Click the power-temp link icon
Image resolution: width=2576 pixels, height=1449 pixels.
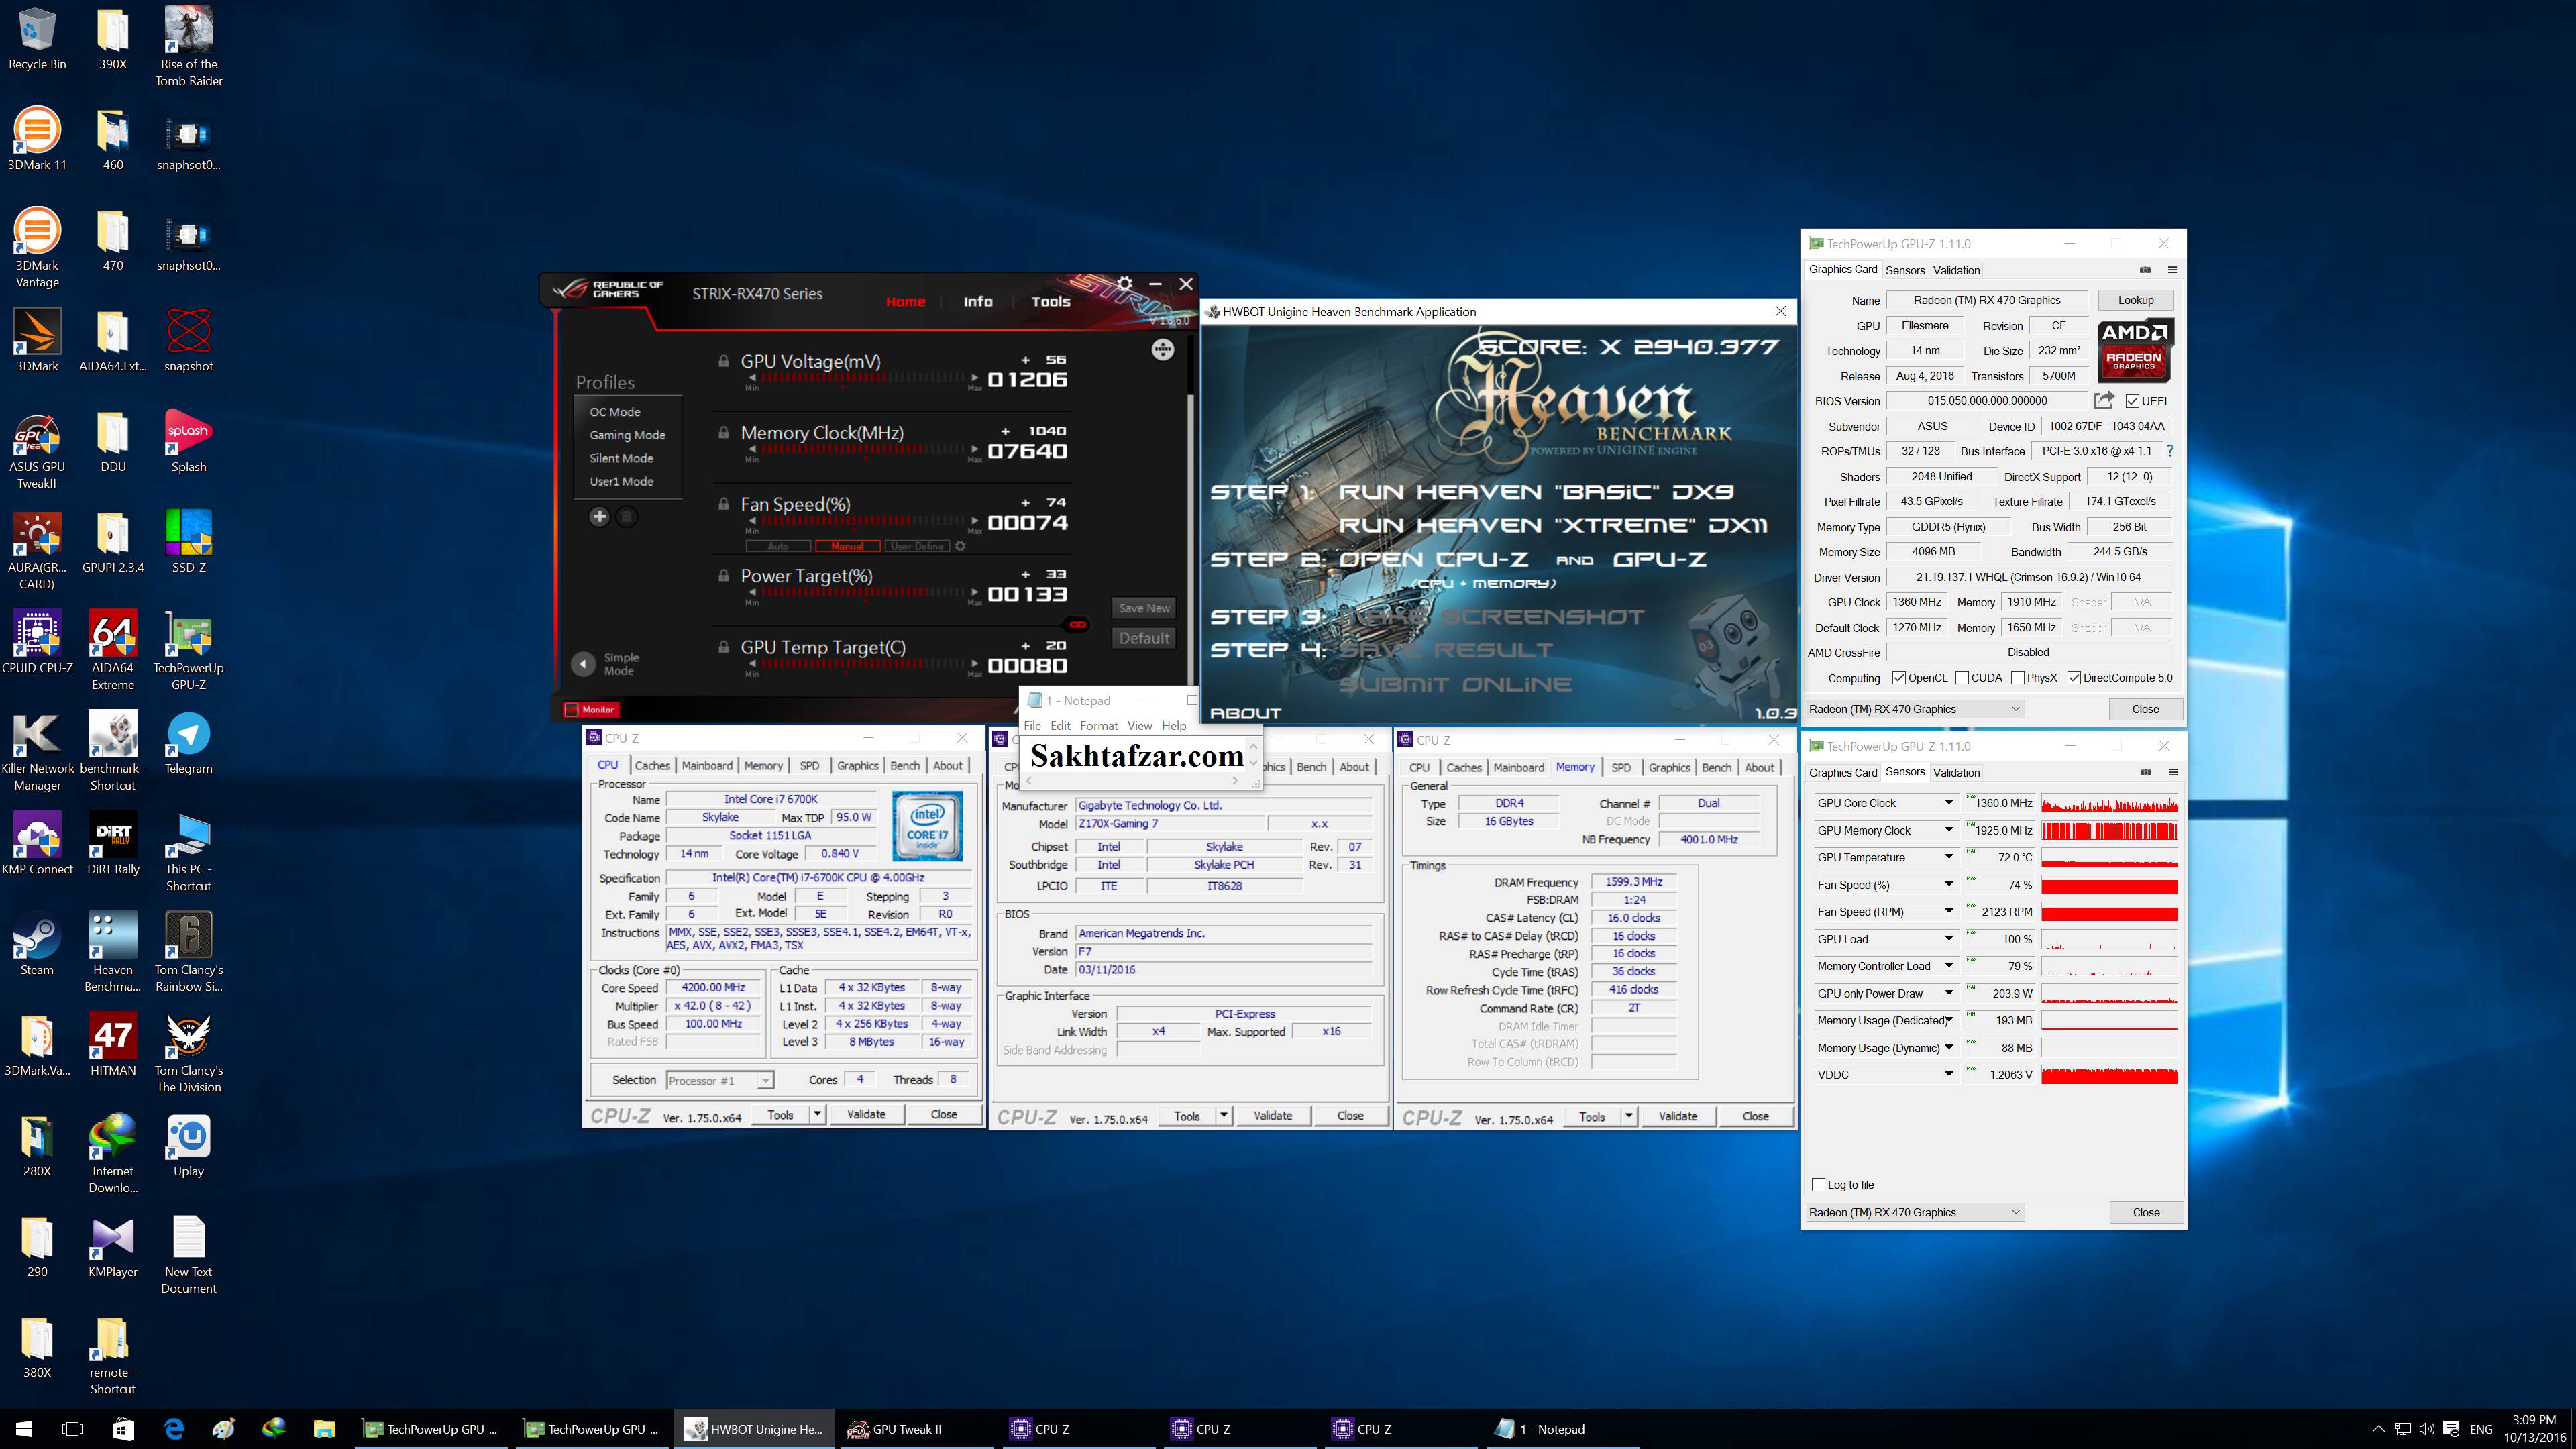[1078, 624]
